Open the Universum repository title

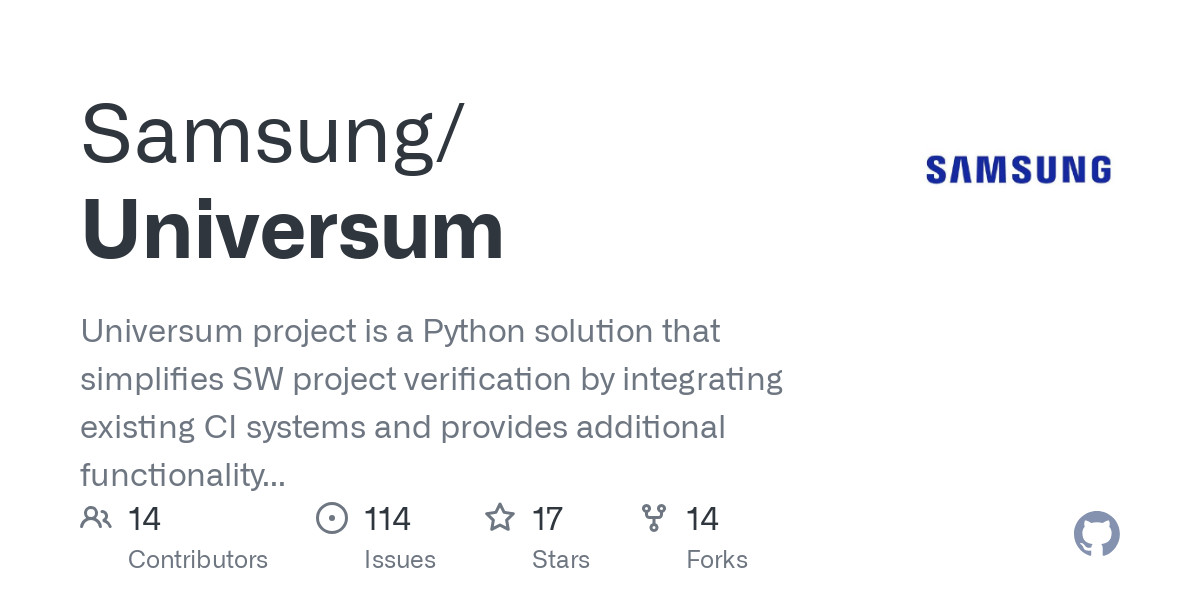coord(292,230)
